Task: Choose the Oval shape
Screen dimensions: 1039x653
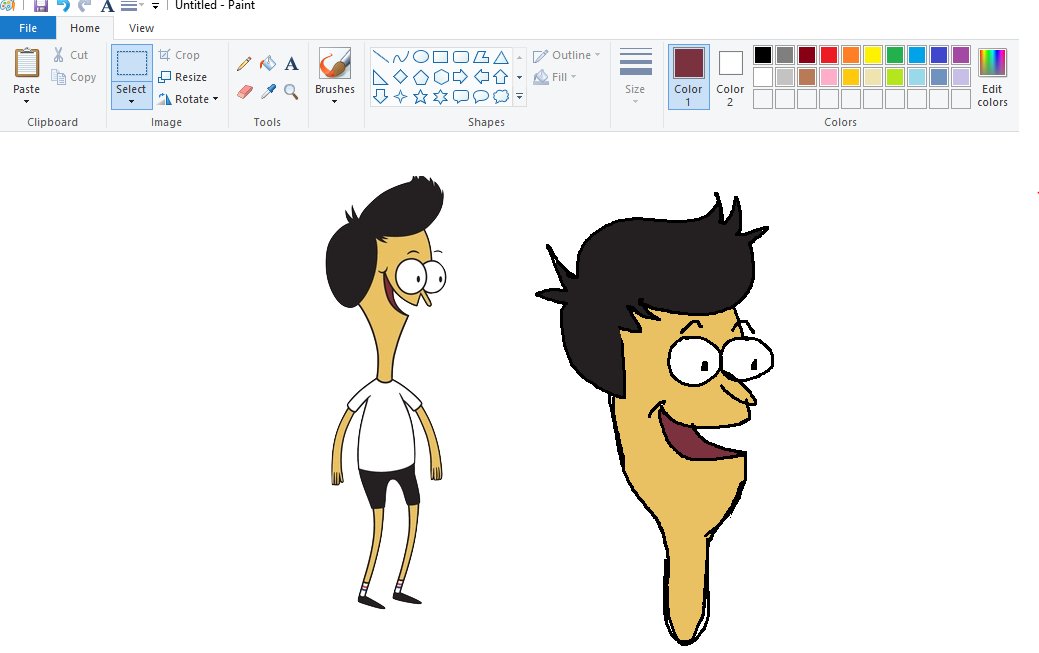Action: [x=421, y=57]
